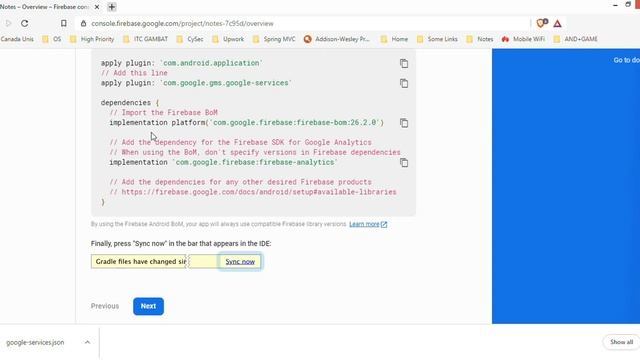Image resolution: width=640 pixels, height=360 pixels.
Task: Click Go to docs link
Action: point(627,60)
